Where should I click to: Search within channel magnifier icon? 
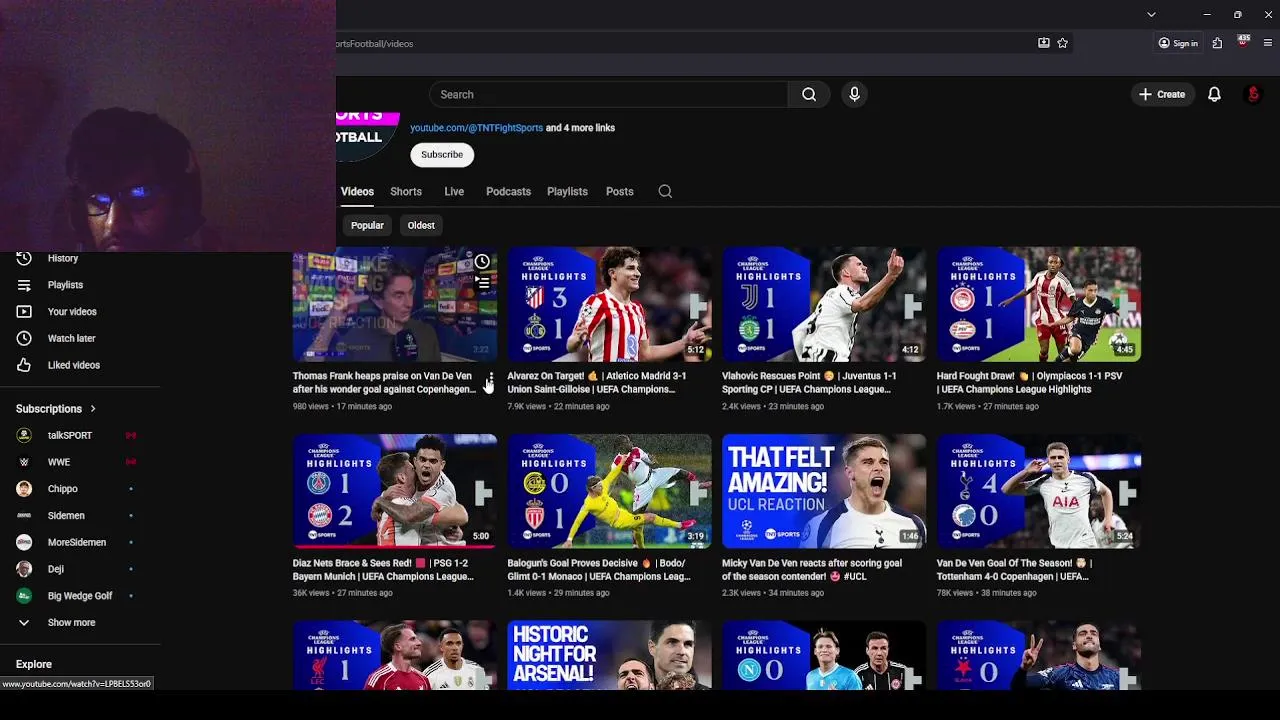665,191
